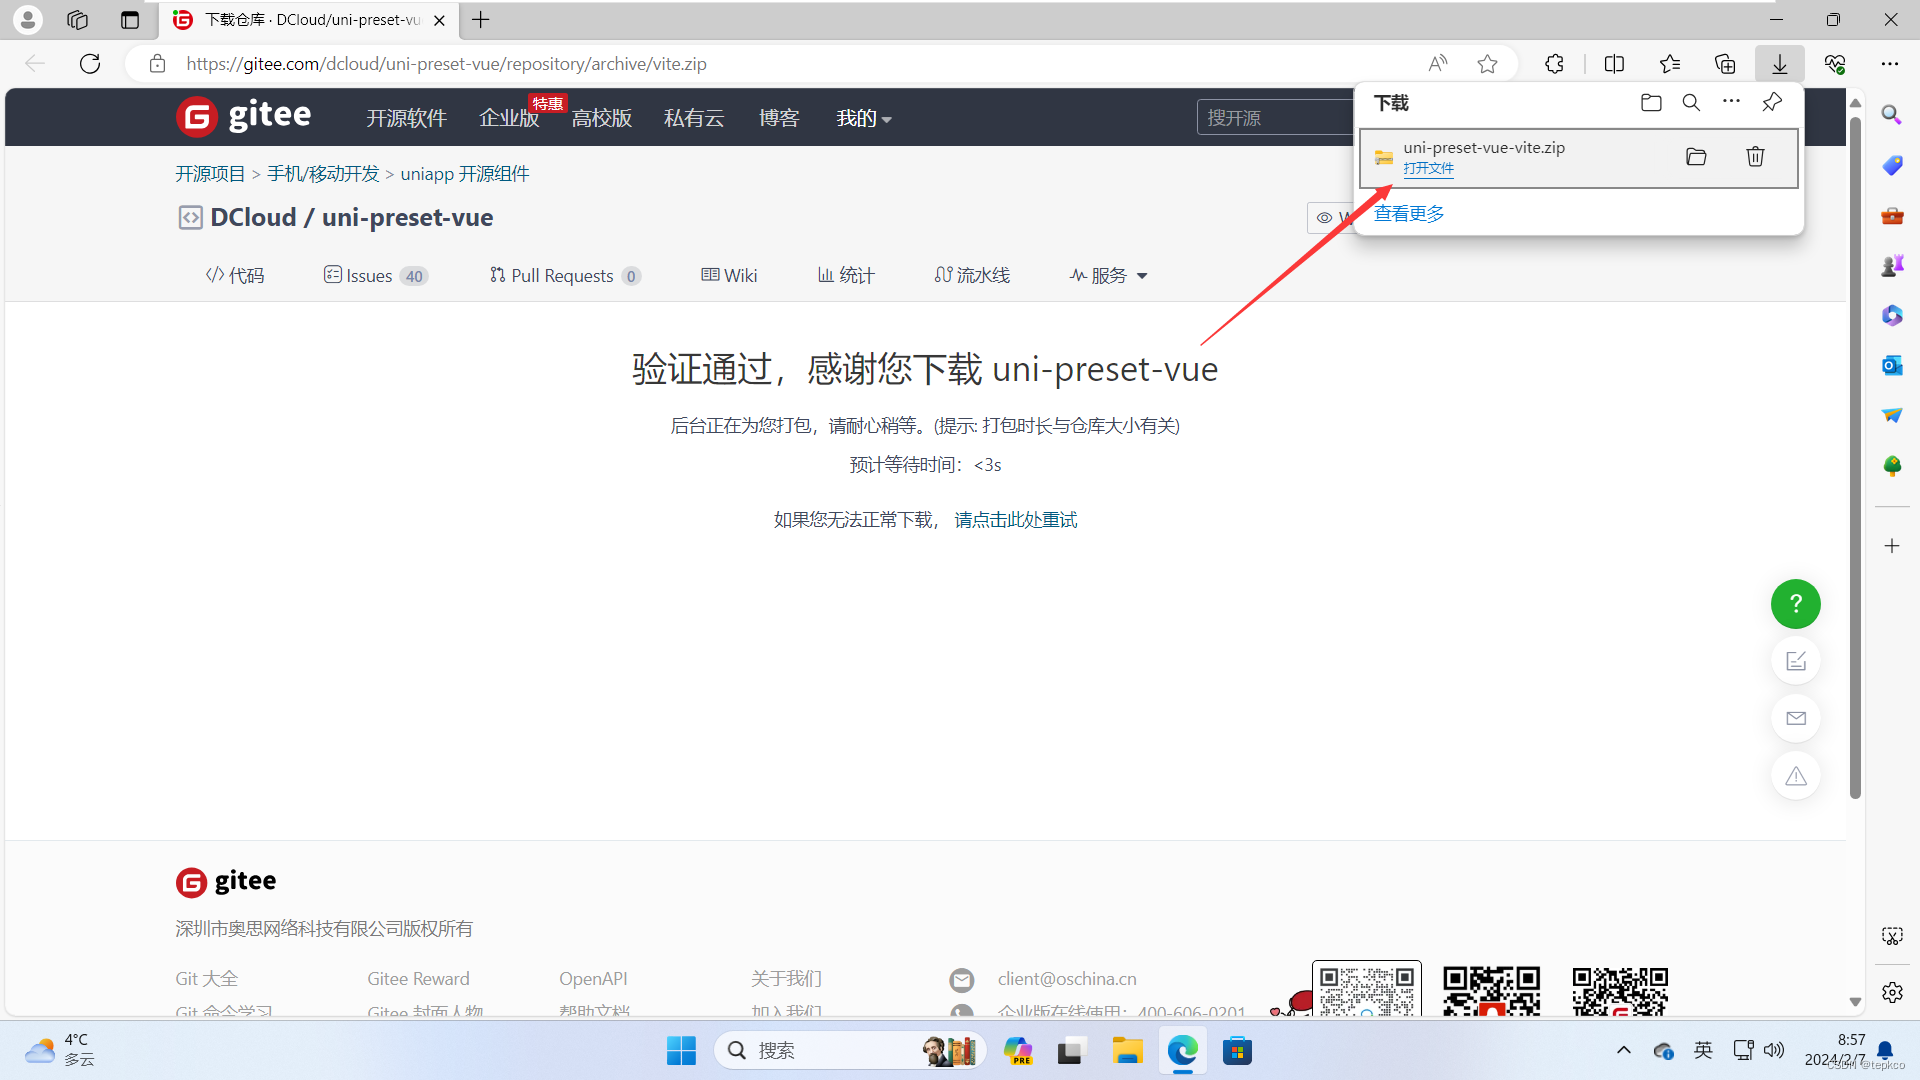This screenshot has height=1080, width=1920.
Task: Show uni-preset-vue-vite.zip in folder
Action: click(1696, 157)
